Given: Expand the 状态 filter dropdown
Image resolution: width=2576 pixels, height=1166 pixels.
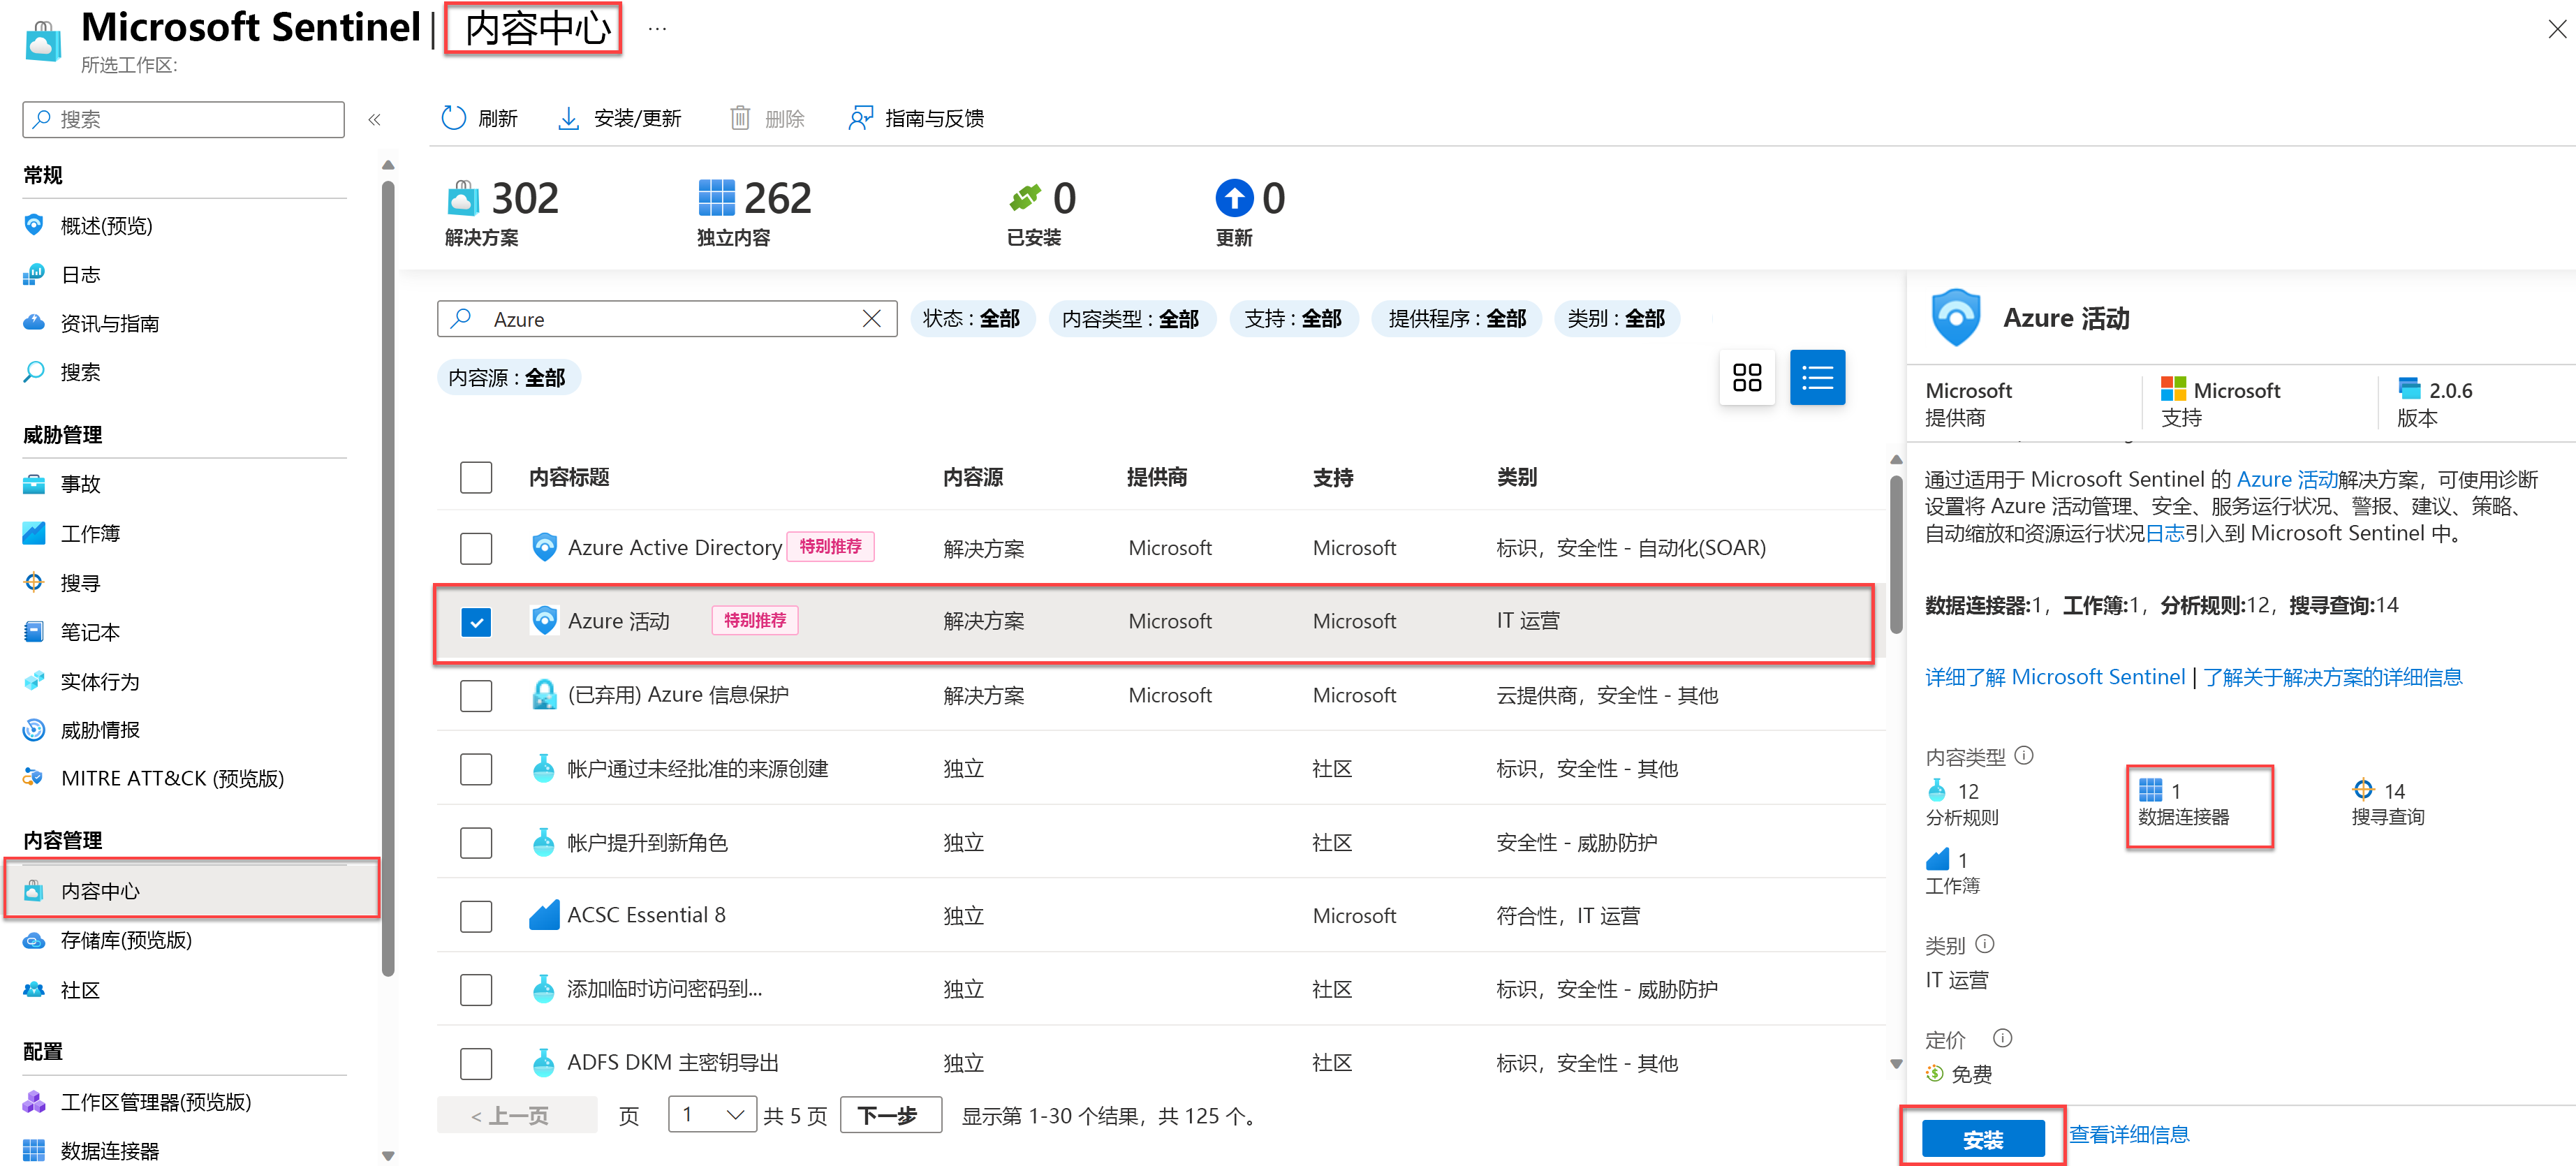Looking at the screenshot, I should click(971, 318).
